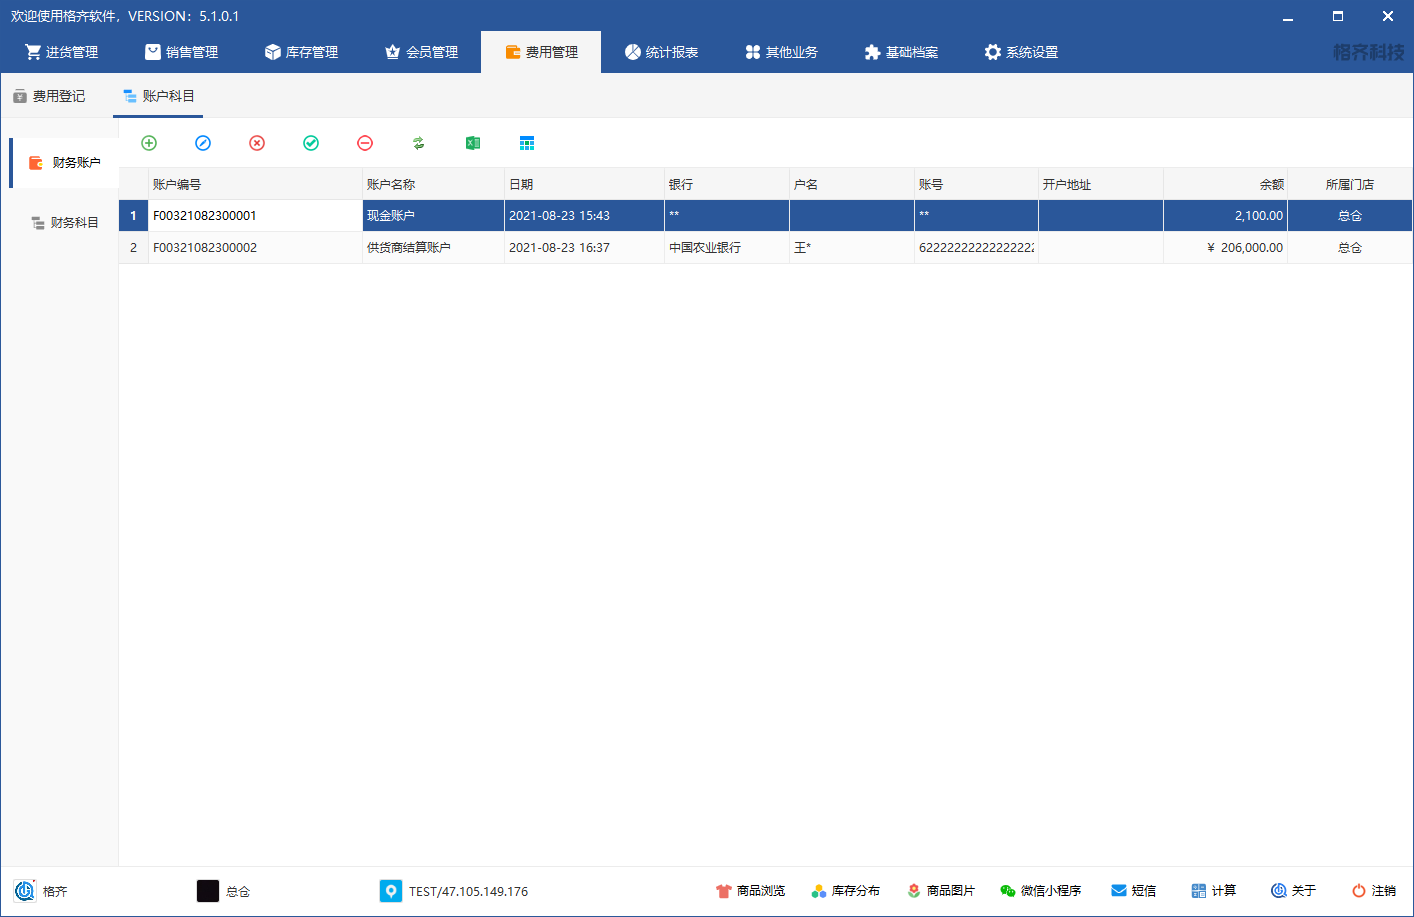The height and width of the screenshot is (917, 1414).
Task: Click the 开户地址 column header
Action: point(1101,184)
